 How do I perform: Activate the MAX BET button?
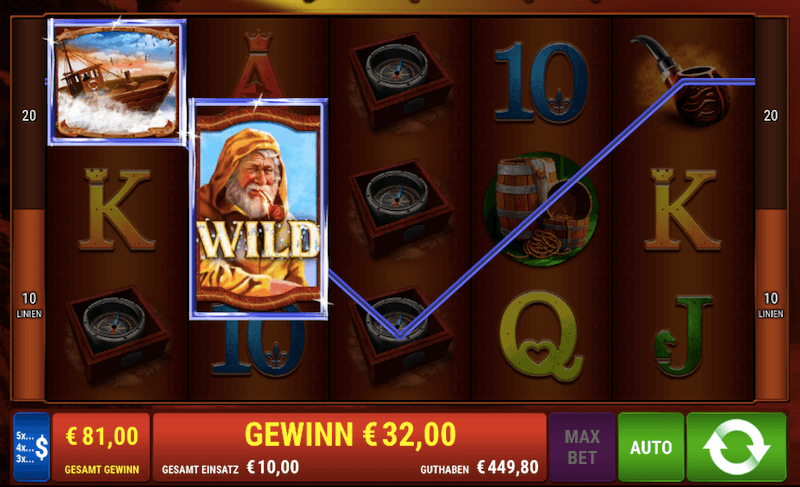coord(582,447)
